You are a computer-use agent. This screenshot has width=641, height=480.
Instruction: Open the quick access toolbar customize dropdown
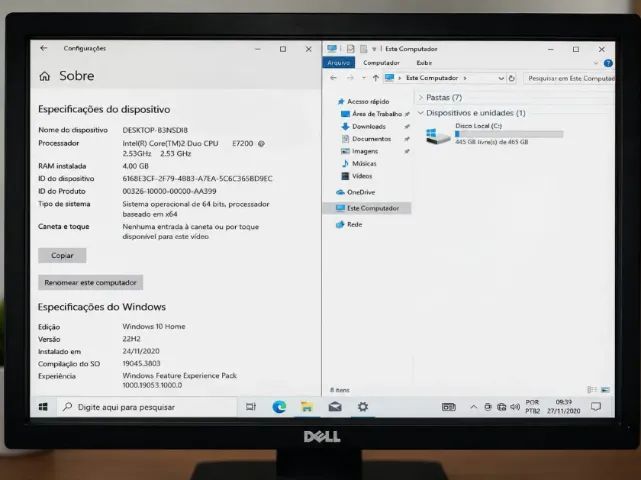pyautogui.click(x=374, y=49)
